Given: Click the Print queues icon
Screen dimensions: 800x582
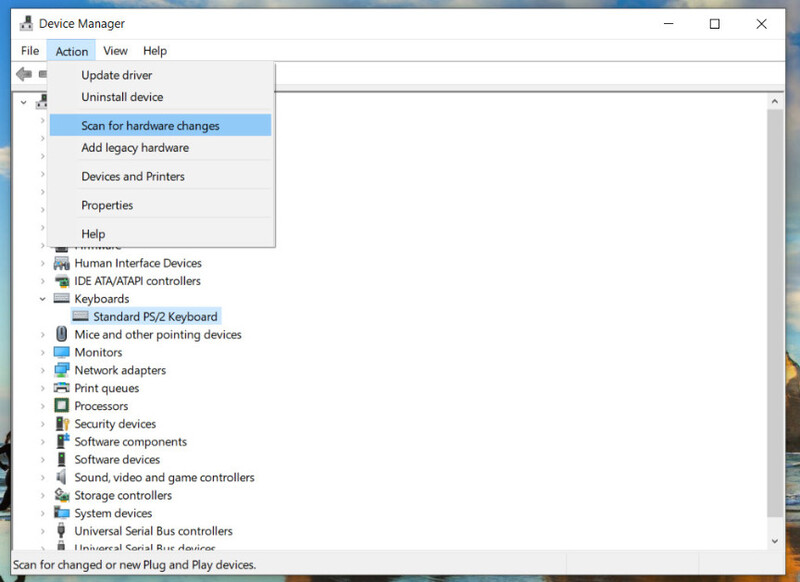Looking at the screenshot, I should click(x=62, y=388).
